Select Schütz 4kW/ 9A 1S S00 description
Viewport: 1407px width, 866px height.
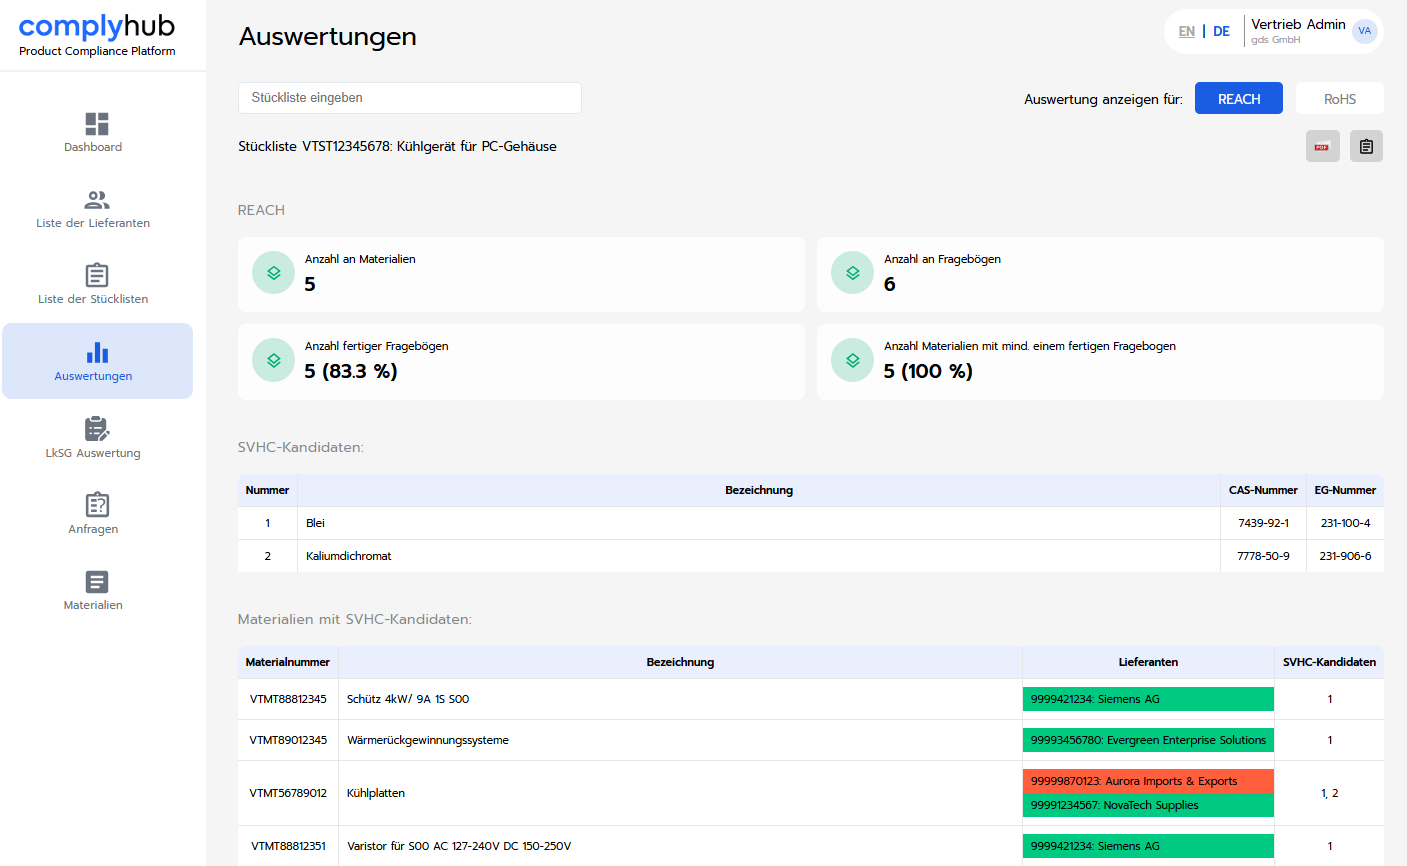click(408, 699)
